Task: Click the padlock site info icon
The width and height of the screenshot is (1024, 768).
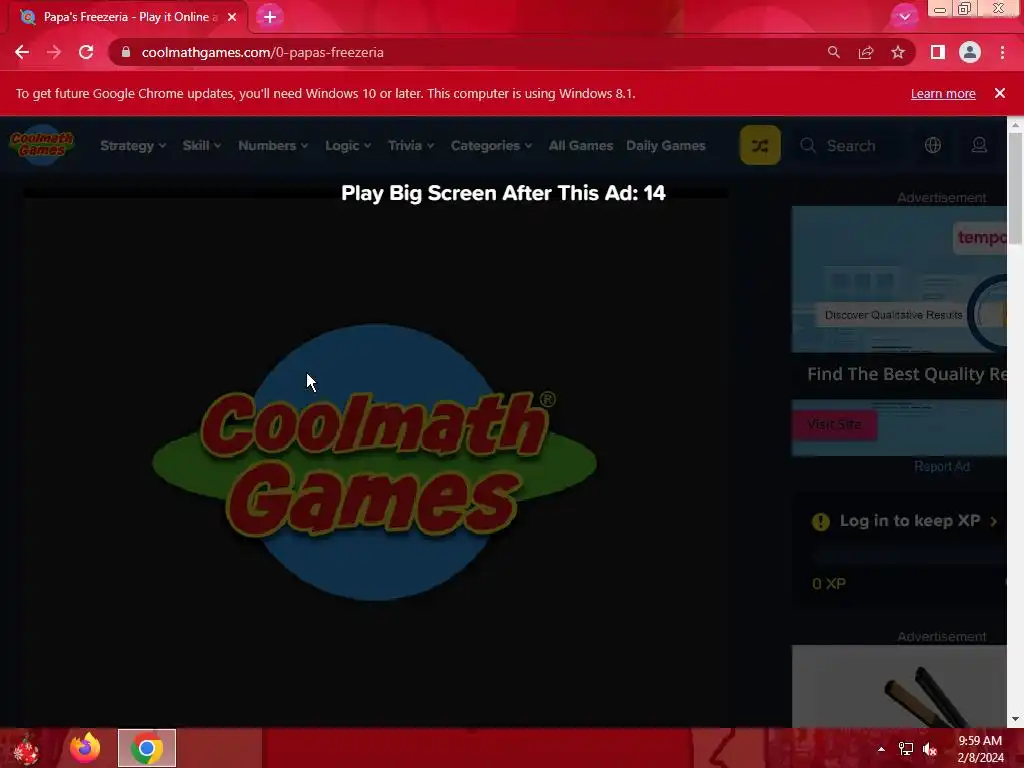Action: (126, 52)
